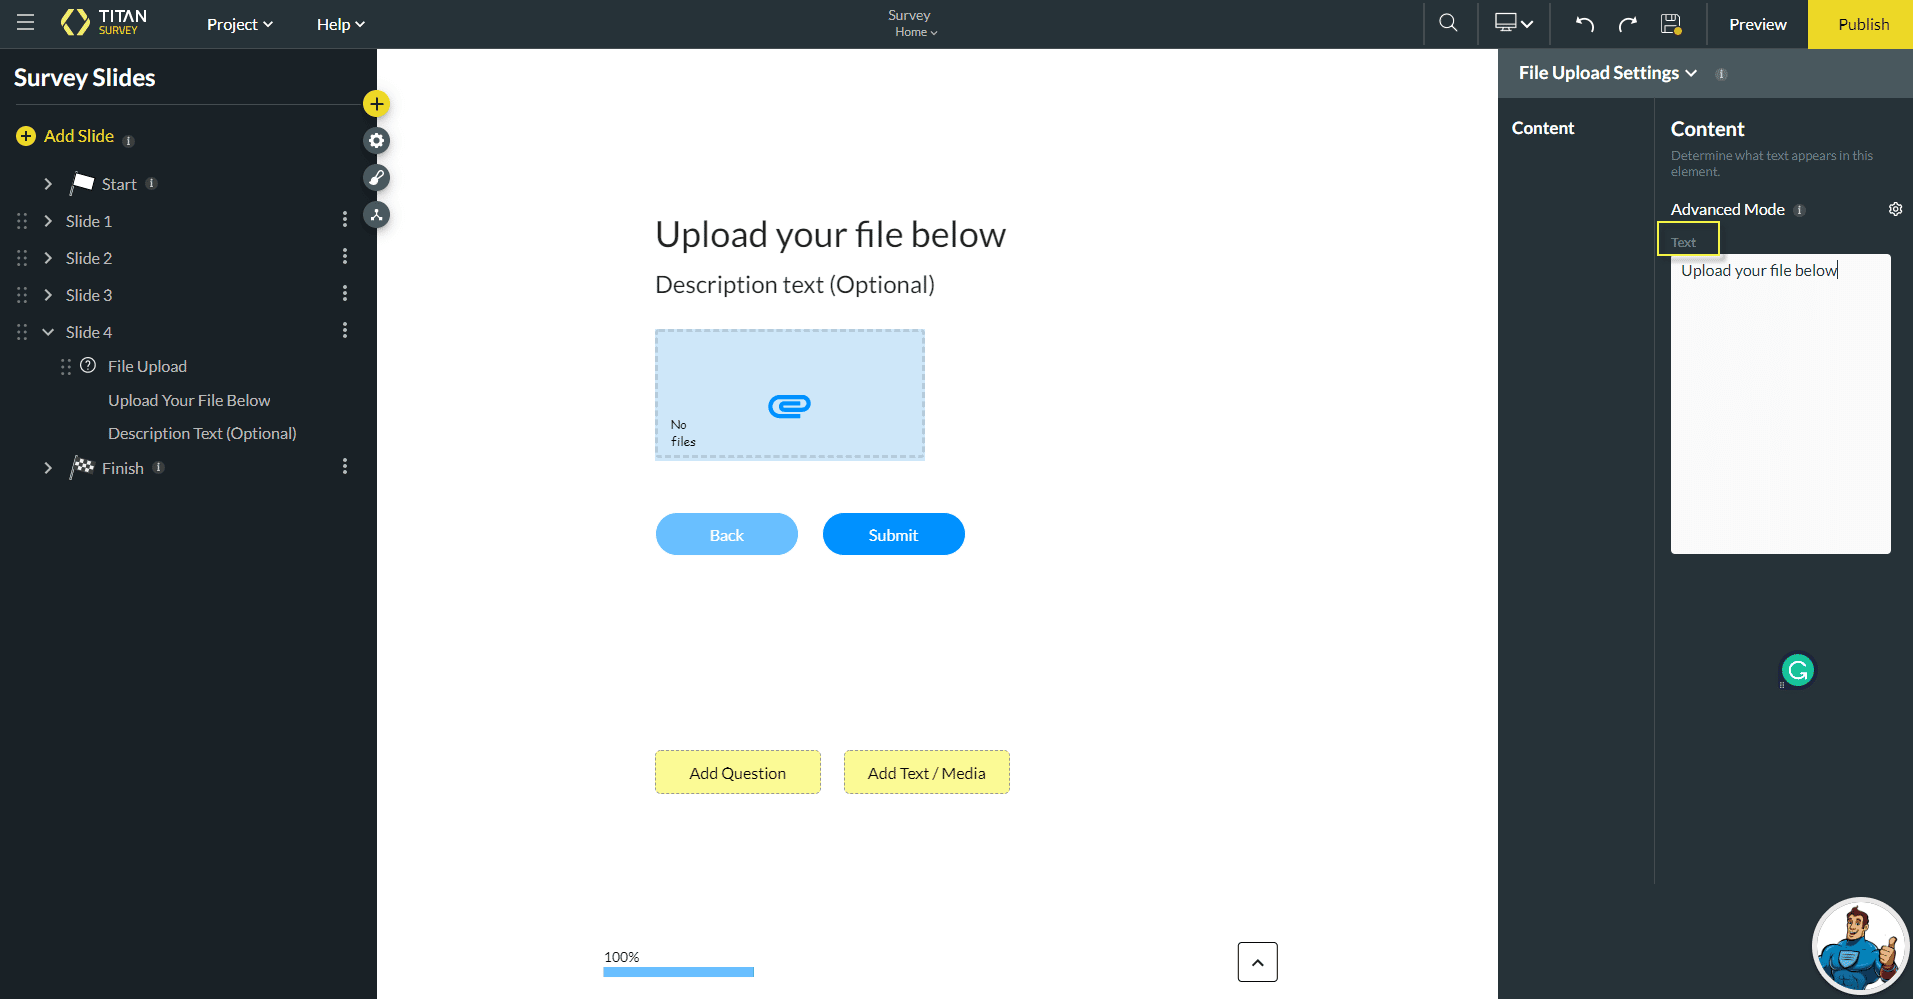1913x999 pixels.
Task: Open the device preview monitor dropdown
Action: point(1512,22)
